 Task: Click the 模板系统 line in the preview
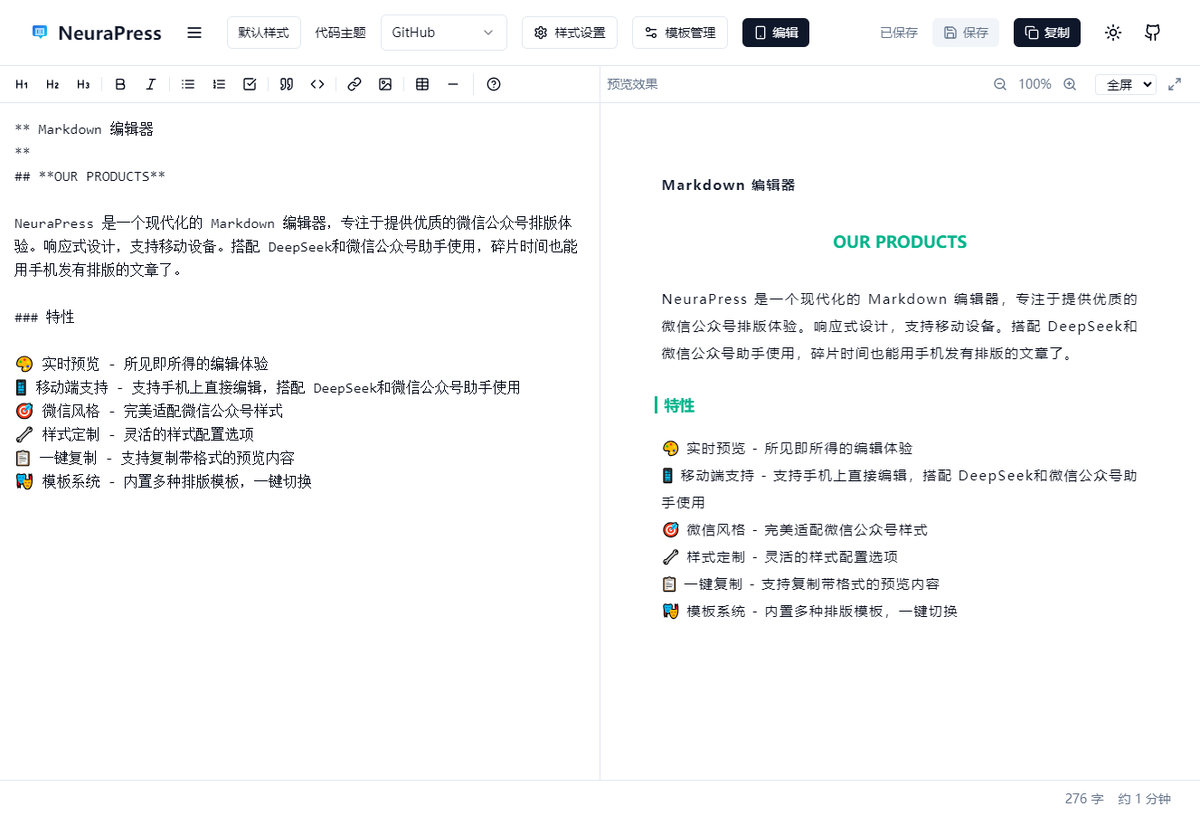[810, 611]
